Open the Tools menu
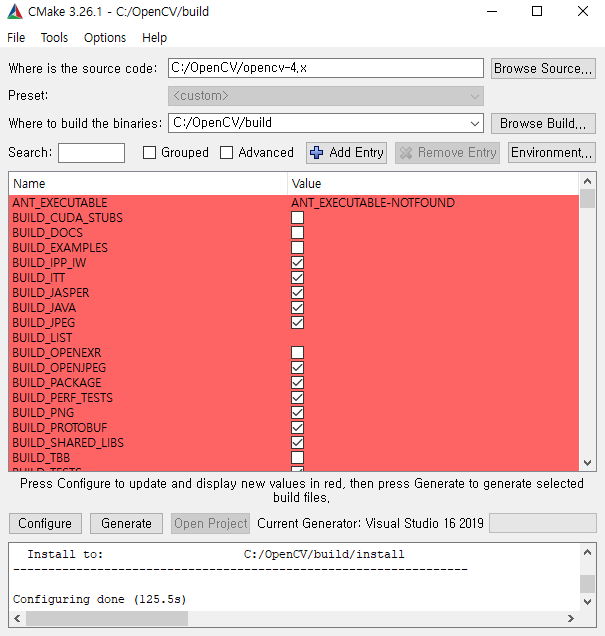Viewport: 605px width, 636px height. coord(54,38)
